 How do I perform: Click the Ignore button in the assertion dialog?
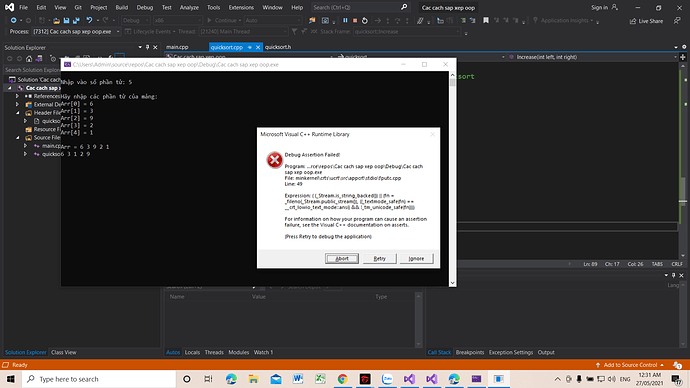[x=416, y=259]
